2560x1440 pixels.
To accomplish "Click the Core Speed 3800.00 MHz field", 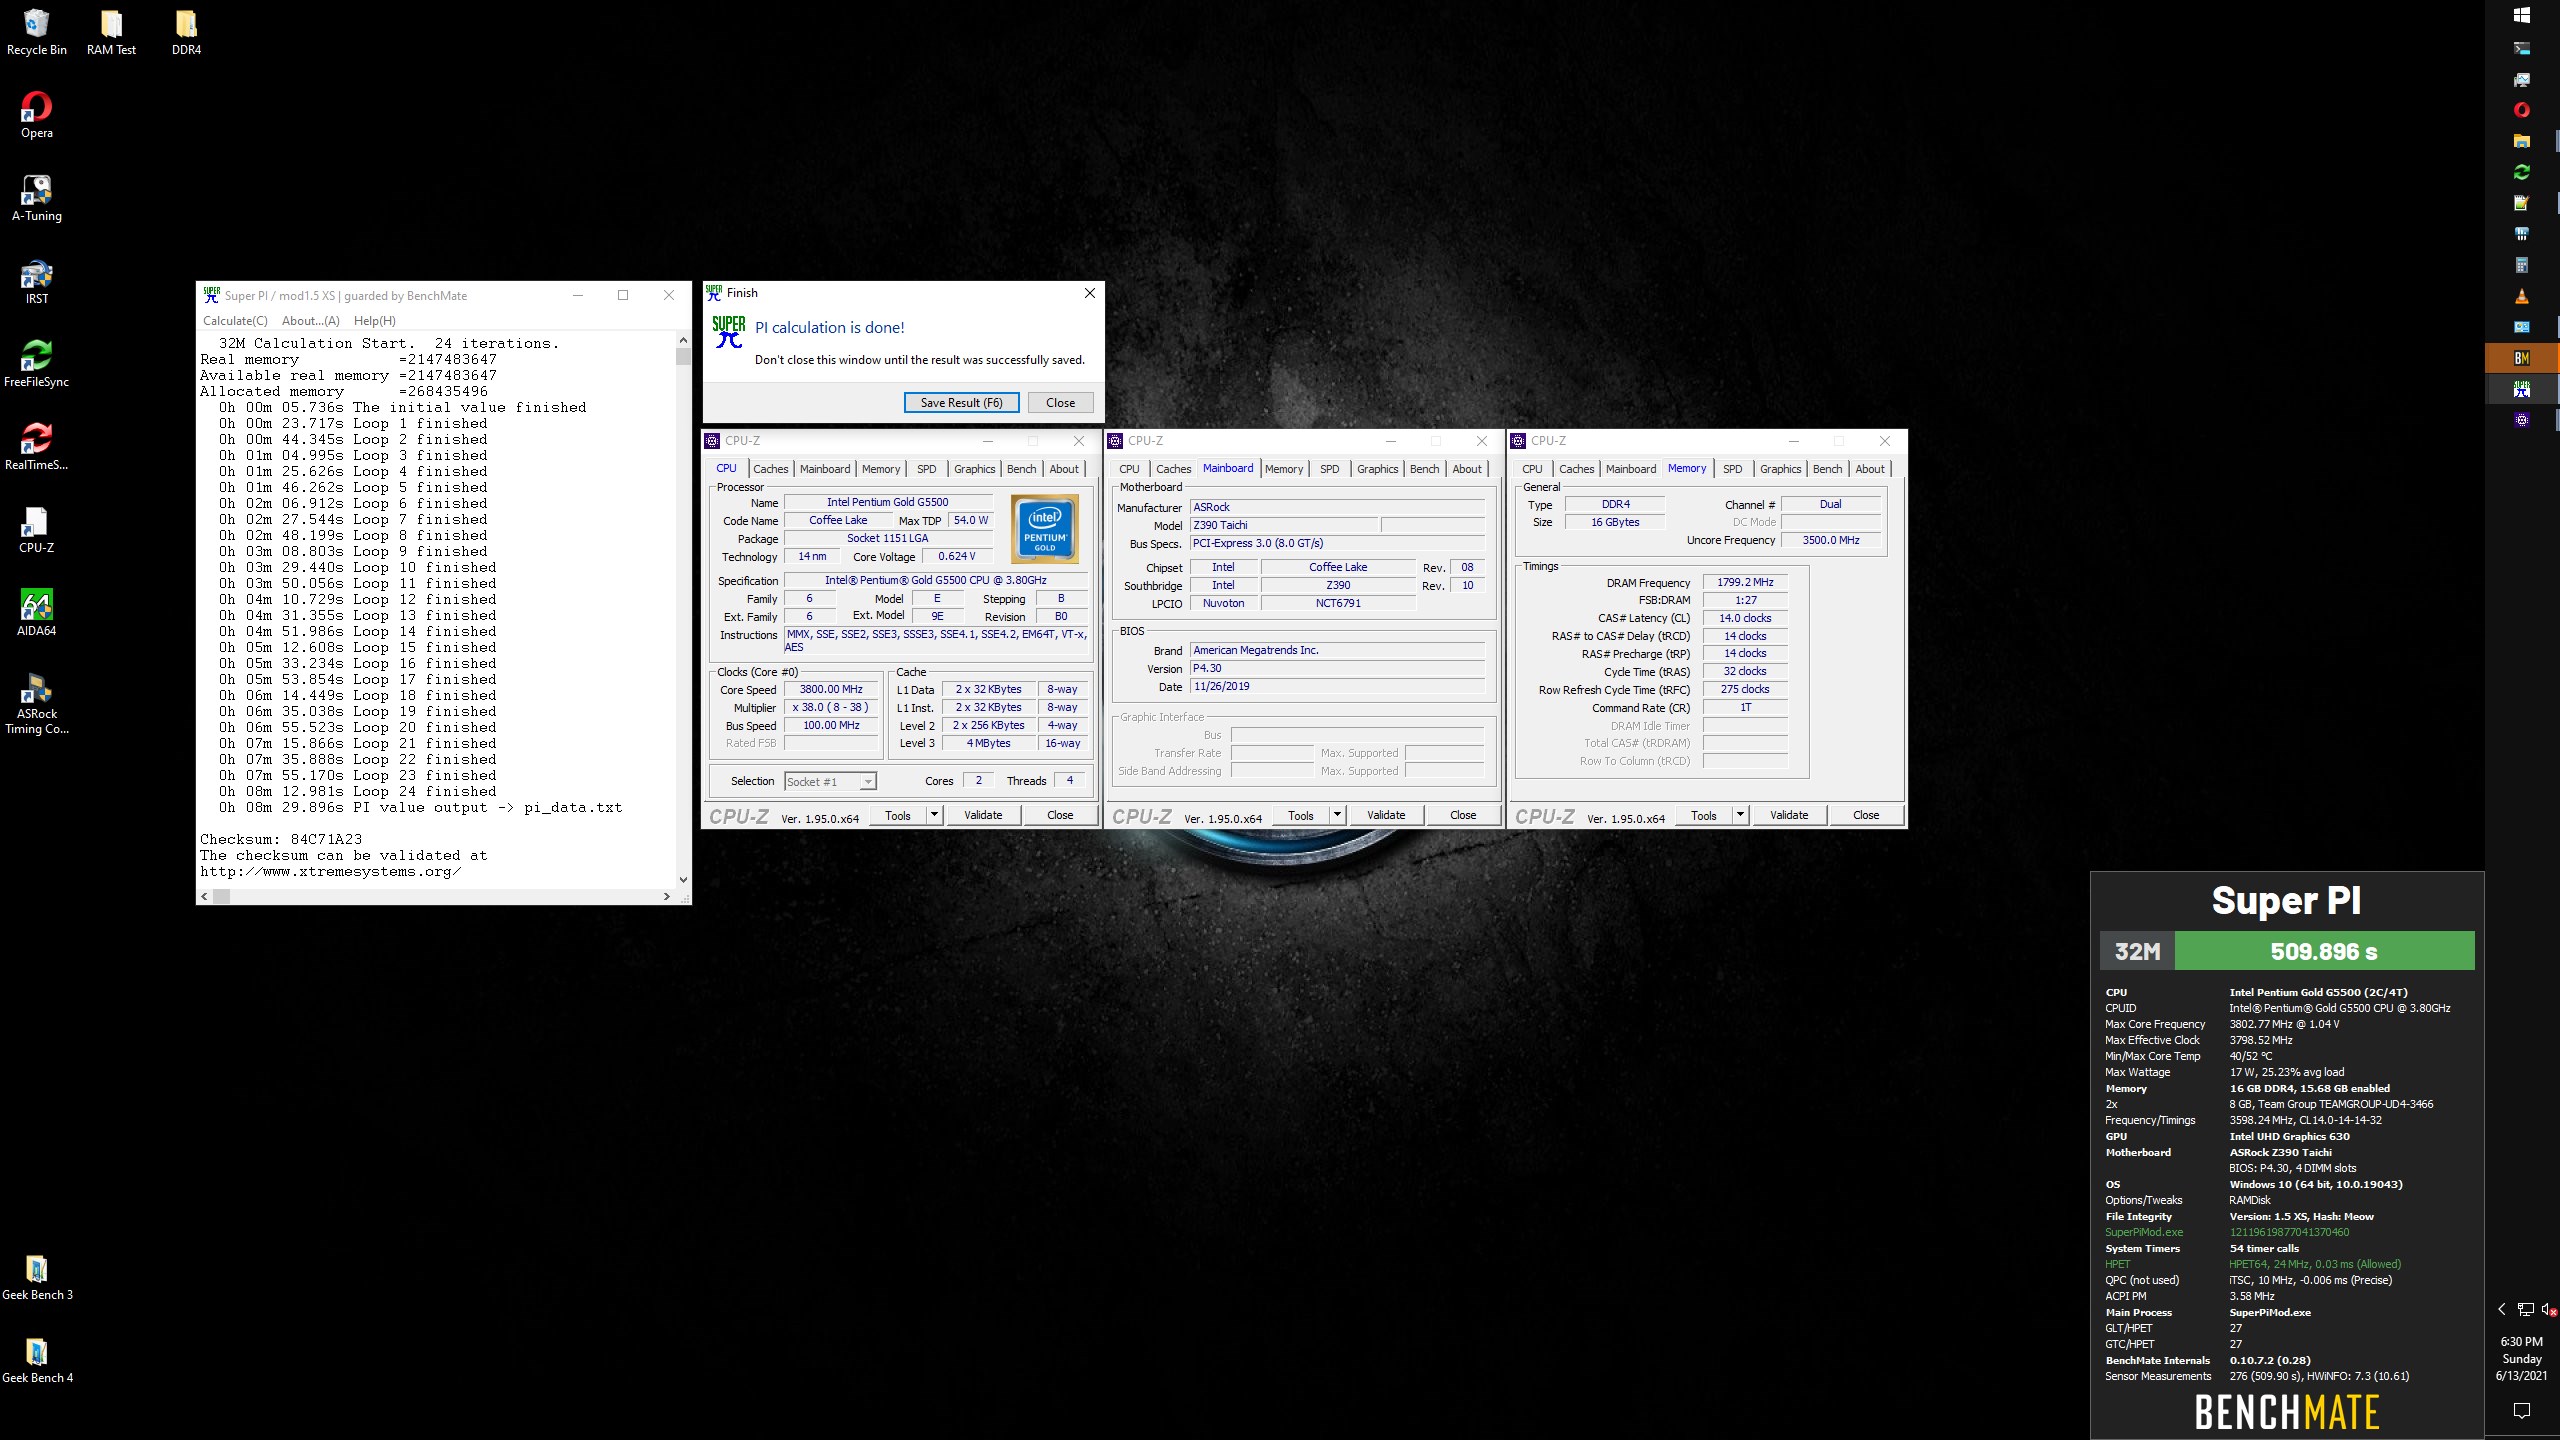I will tap(831, 689).
